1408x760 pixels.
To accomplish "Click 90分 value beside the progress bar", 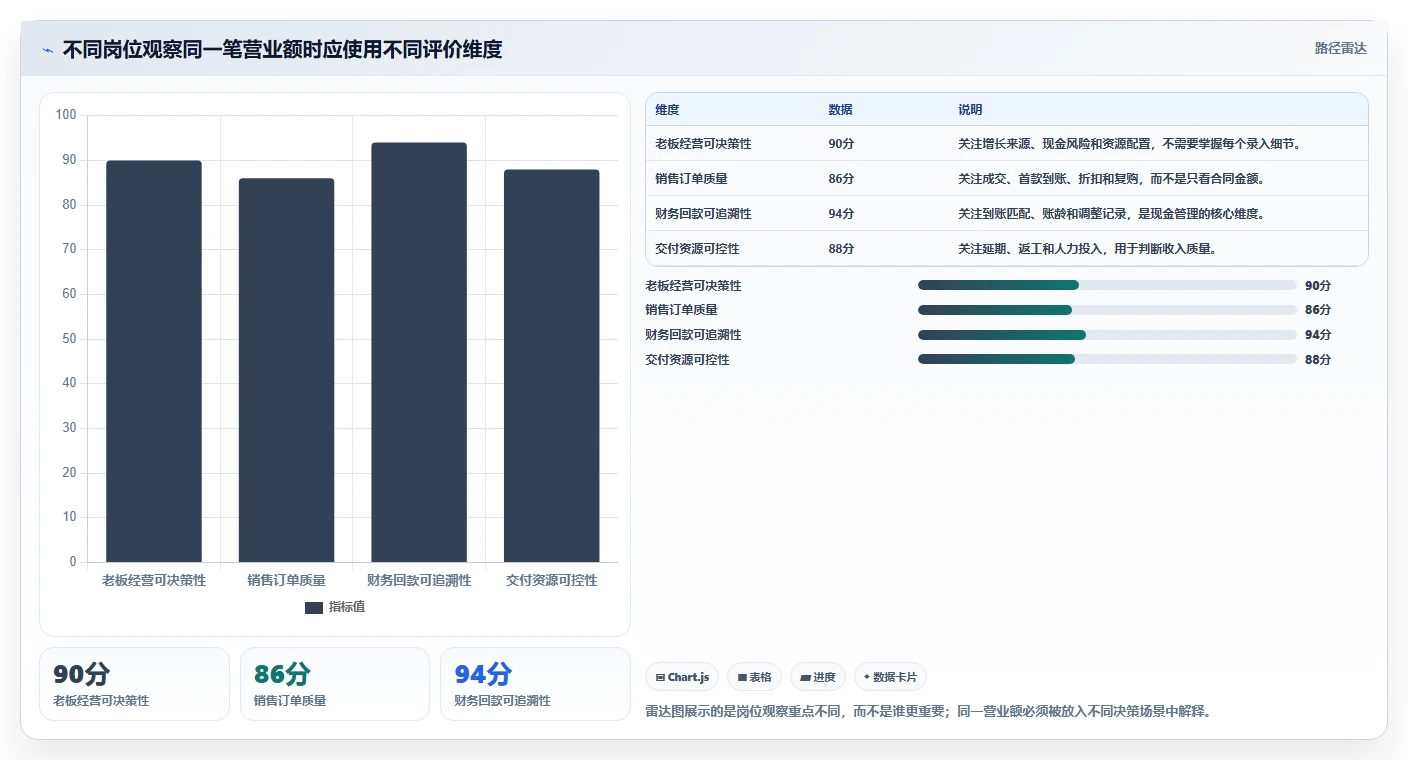I will click(x=1318, y=286).
